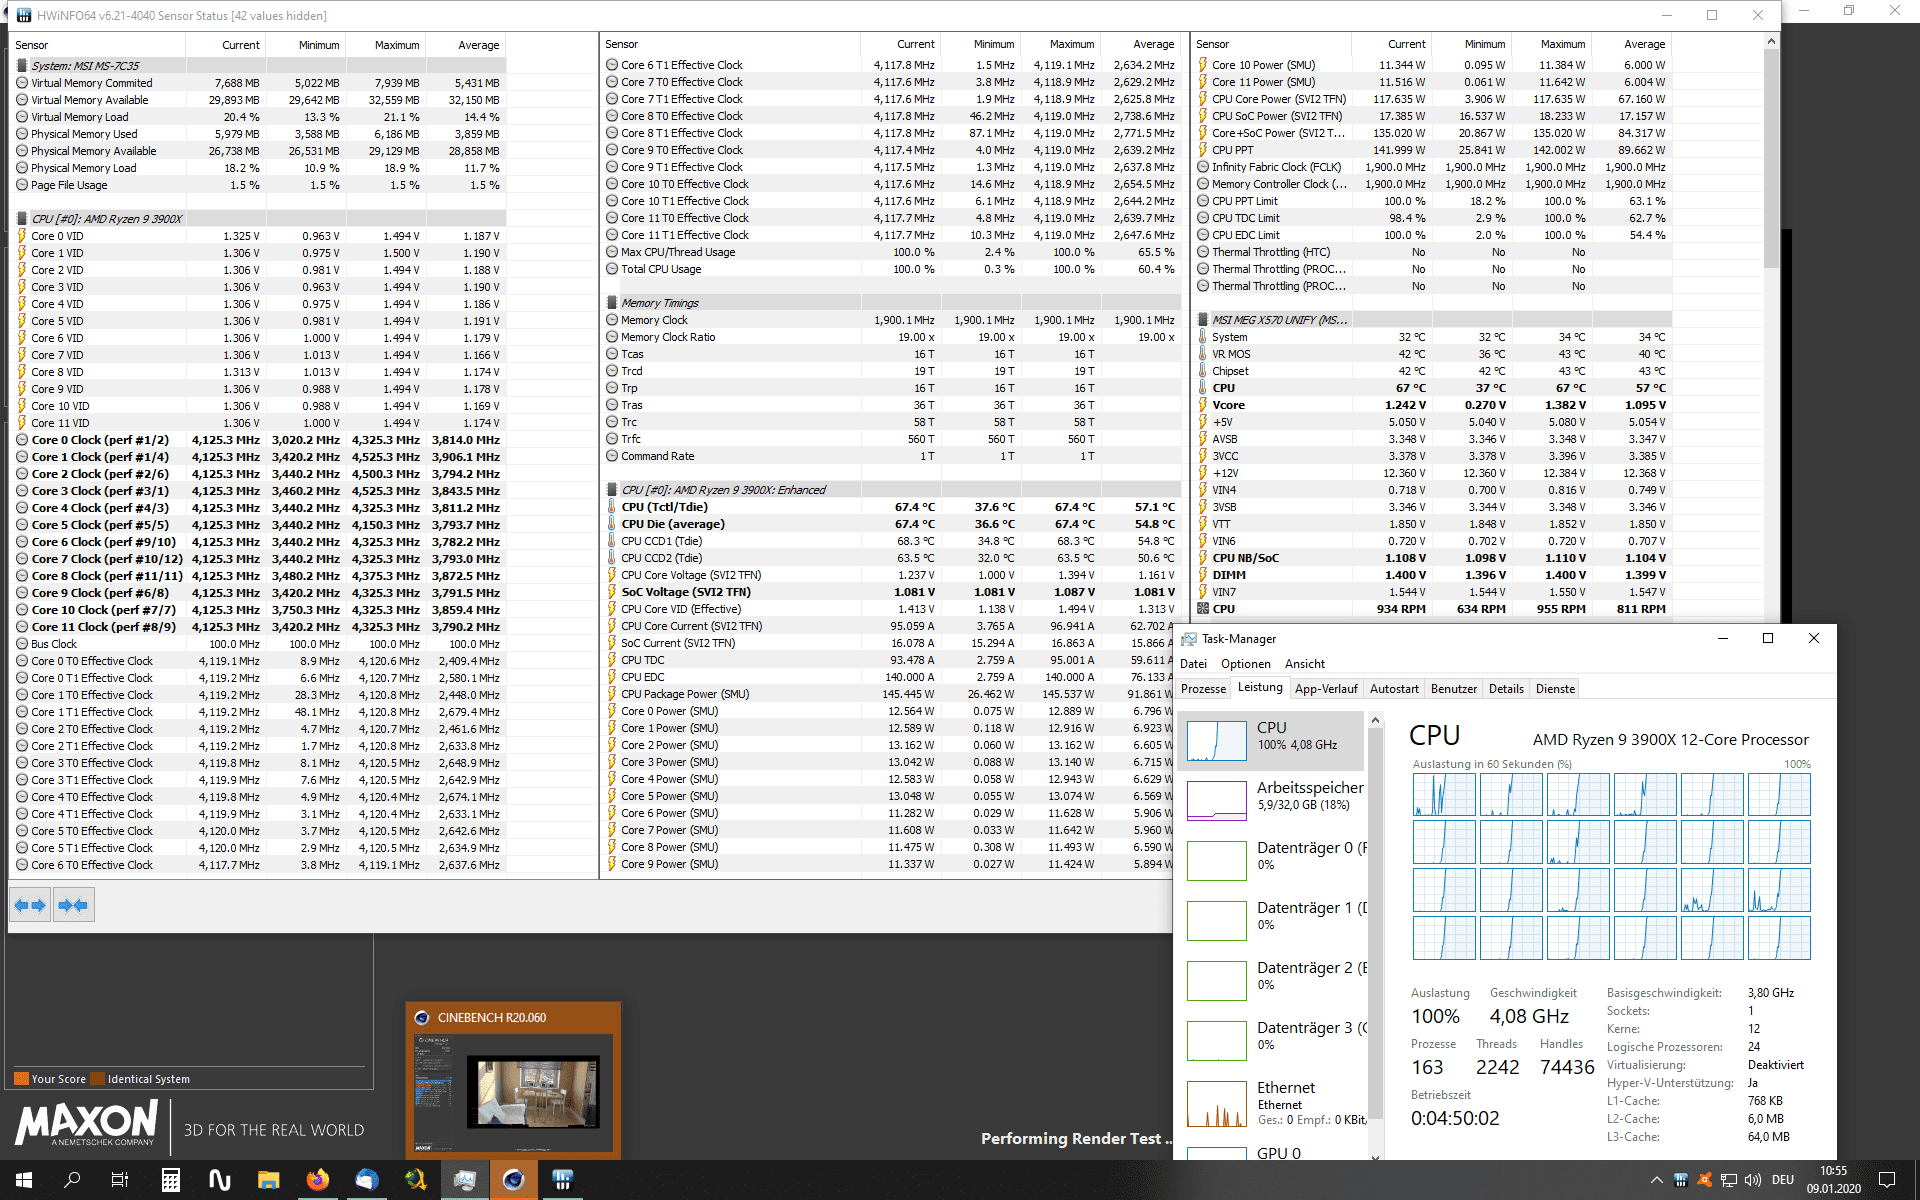Image resolution: width=1920 pixels, height=1200 pixels.
Task: Open the volume tray icon
Action: [x=1752, y=1180]
